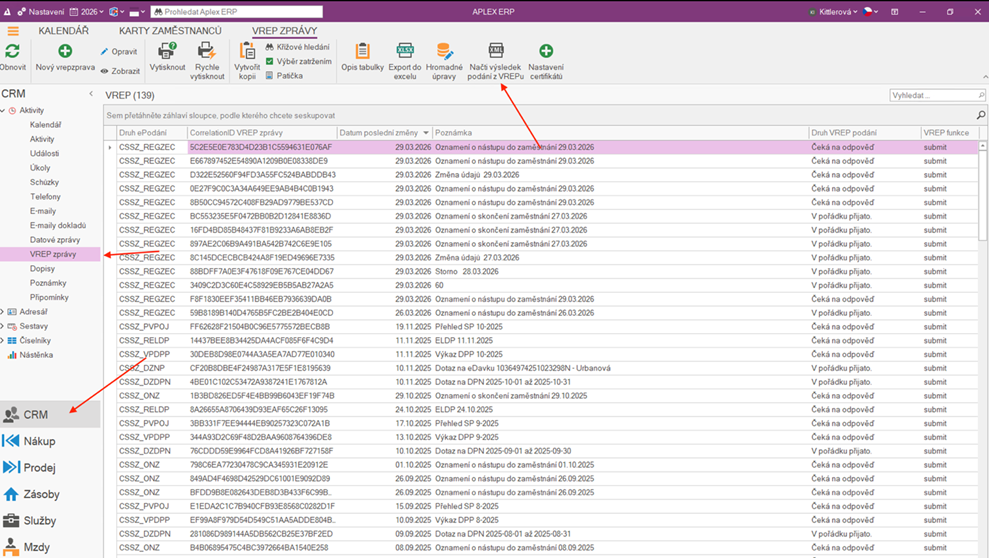Click the Vyhledat search field

pyautogui.click(x=932, y=96)
